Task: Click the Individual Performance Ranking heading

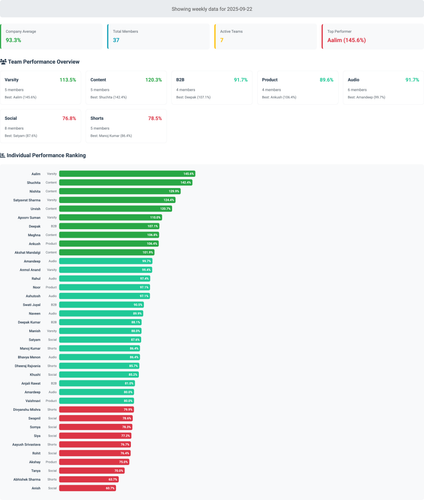Action: (x=46, y=155)
